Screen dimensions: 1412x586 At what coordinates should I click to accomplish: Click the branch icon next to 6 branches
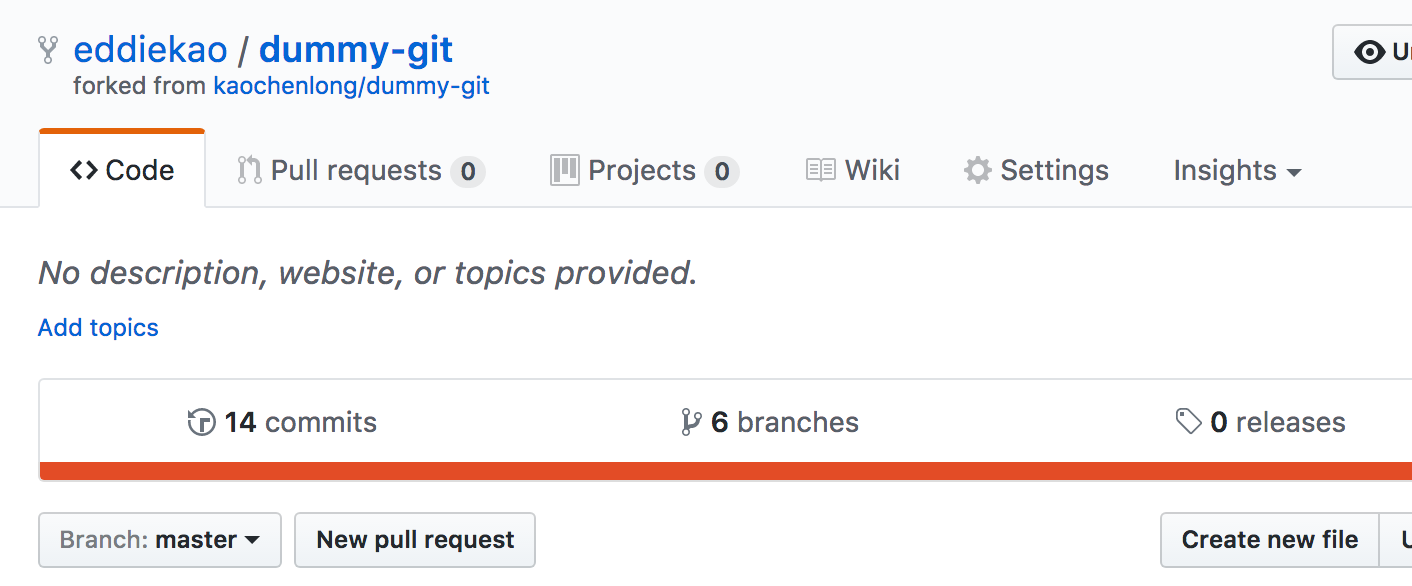point(690,423)
